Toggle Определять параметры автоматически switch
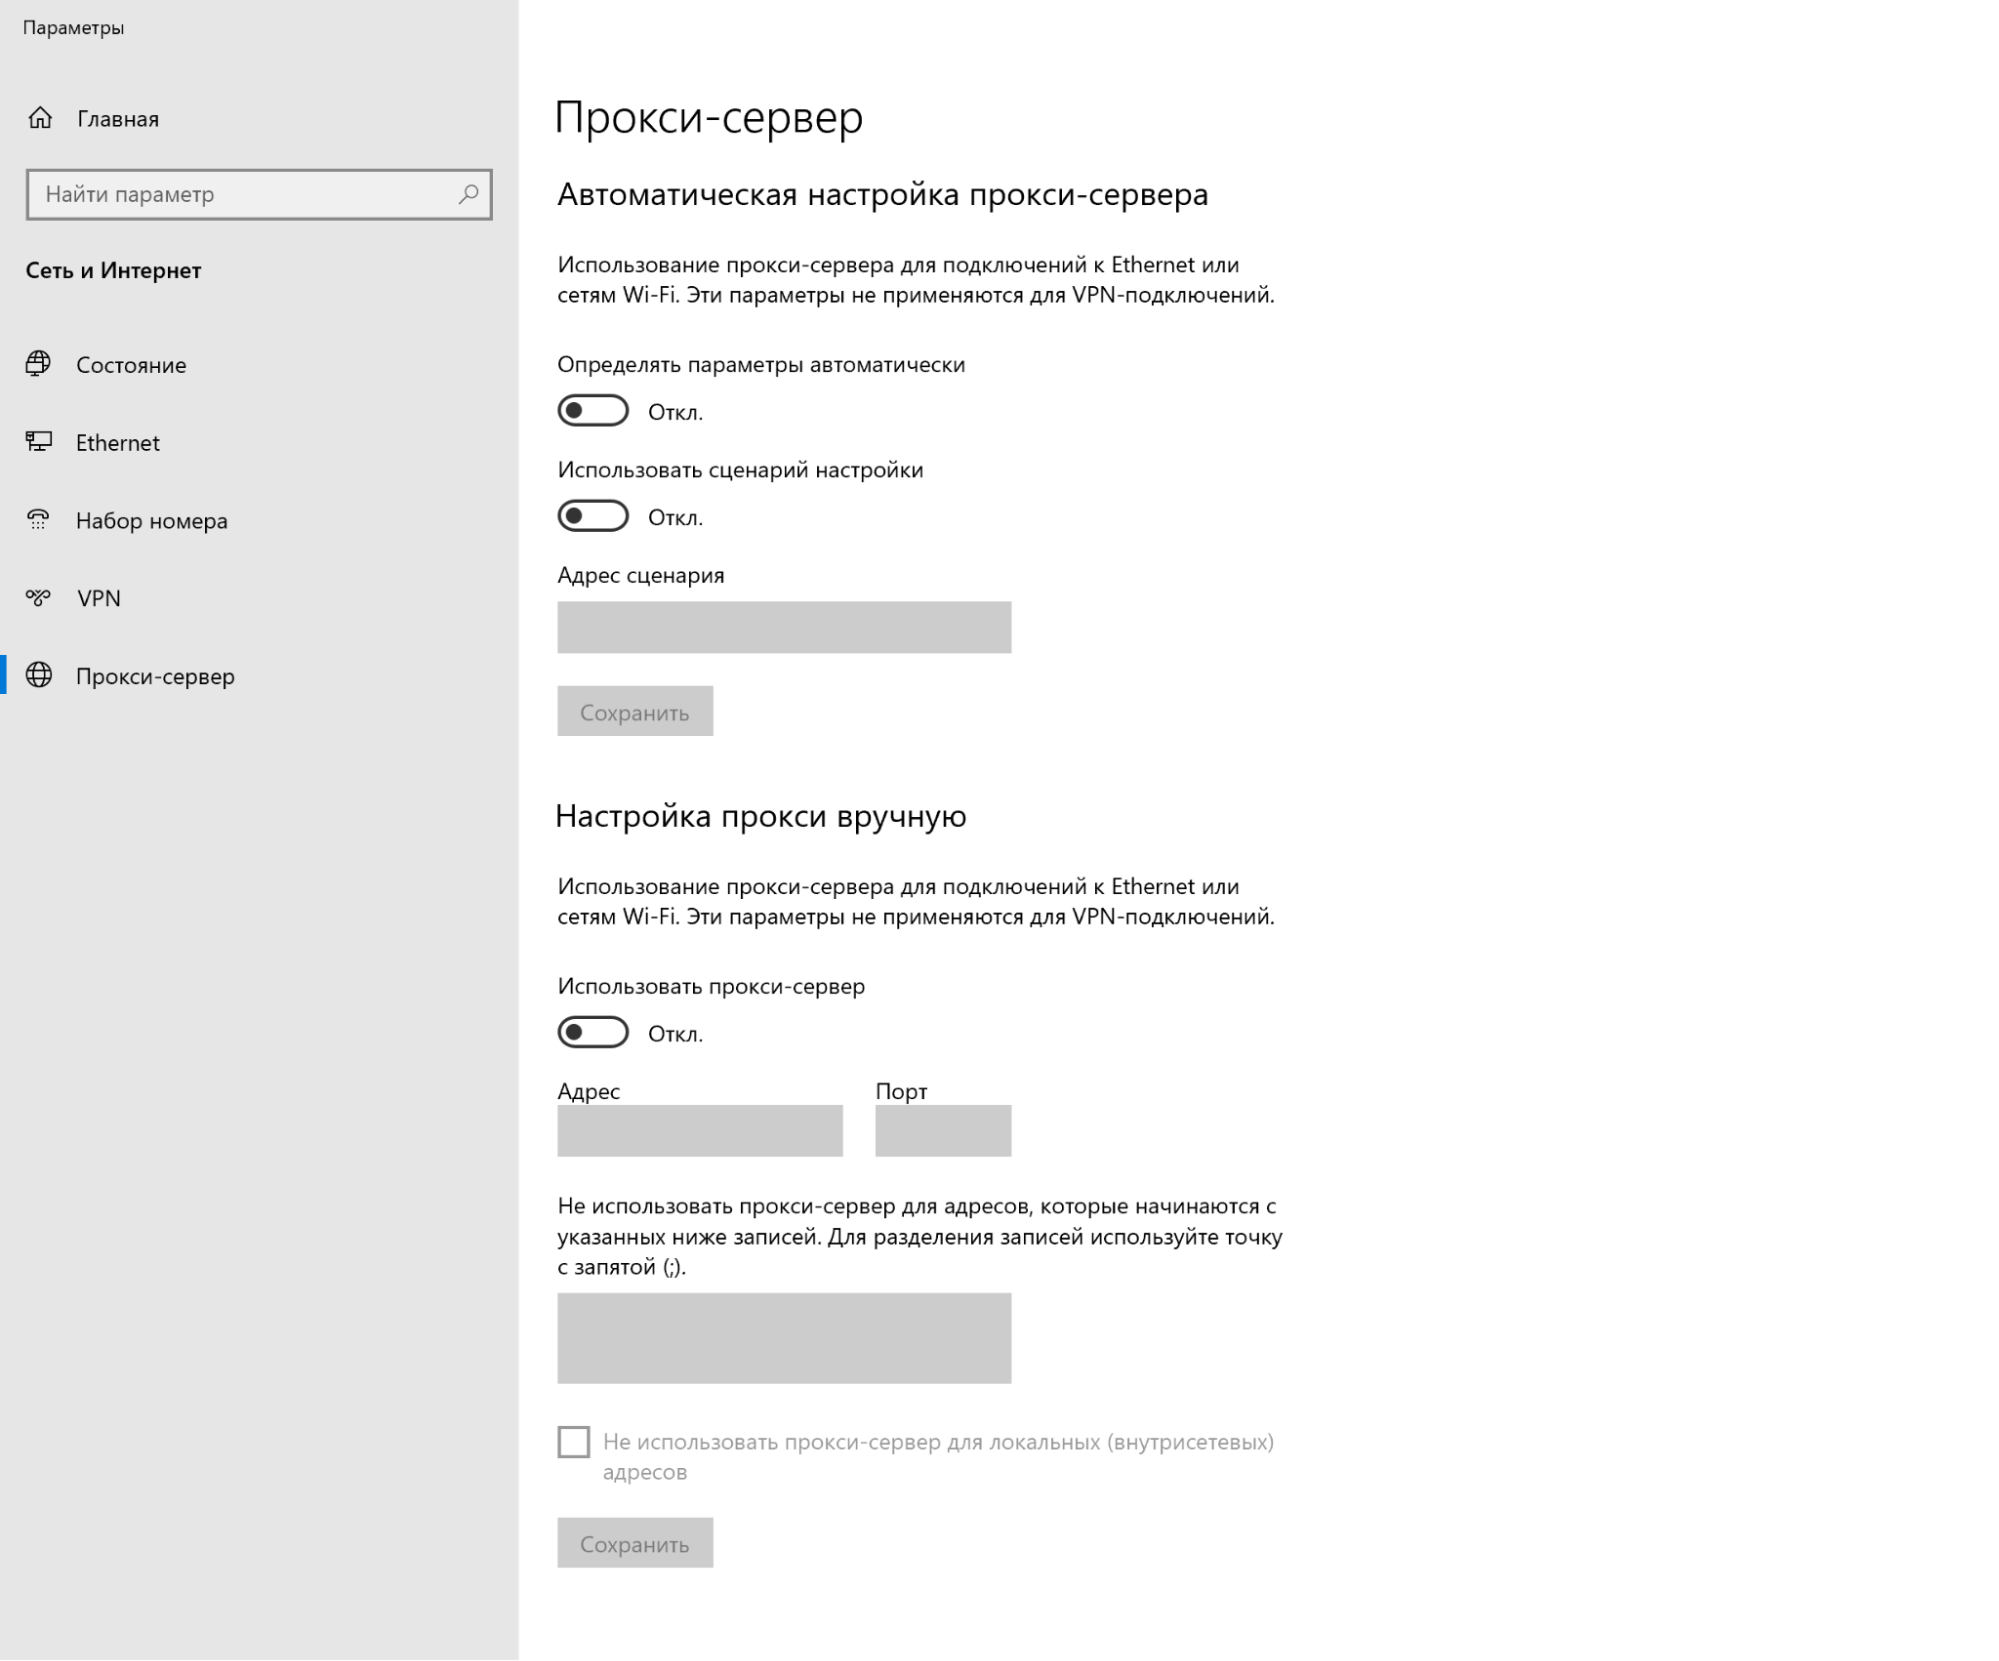The width and height of the screenshot is (1999, 1661). click(x=593, y=411)
